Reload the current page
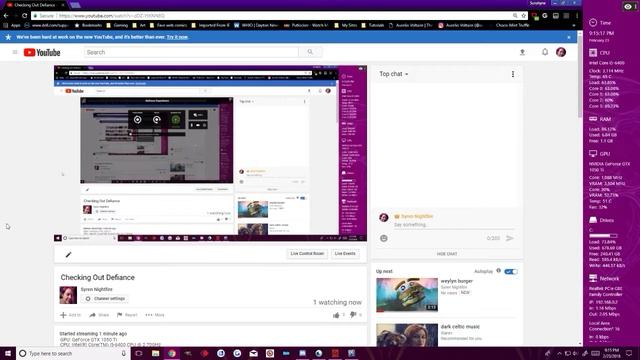The width and height of the screenshot is (640, 360). (x=24, y=16)
